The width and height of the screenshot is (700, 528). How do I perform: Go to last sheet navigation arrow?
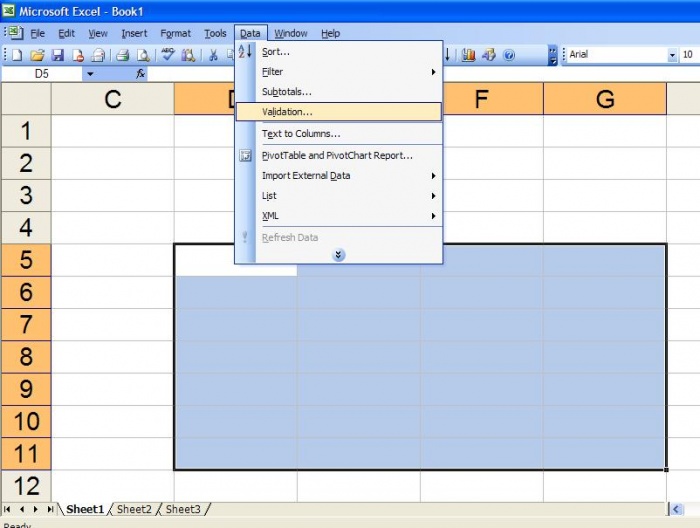point(50,509)
